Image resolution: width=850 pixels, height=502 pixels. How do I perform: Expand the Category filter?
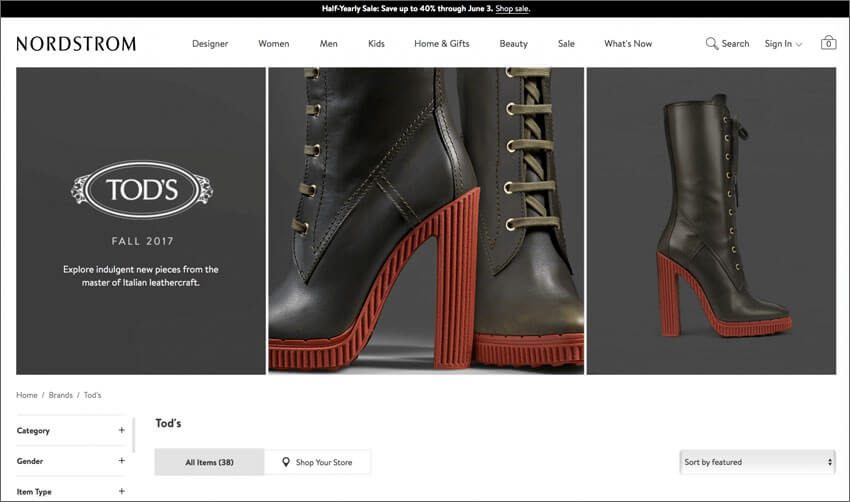point(71,430)
